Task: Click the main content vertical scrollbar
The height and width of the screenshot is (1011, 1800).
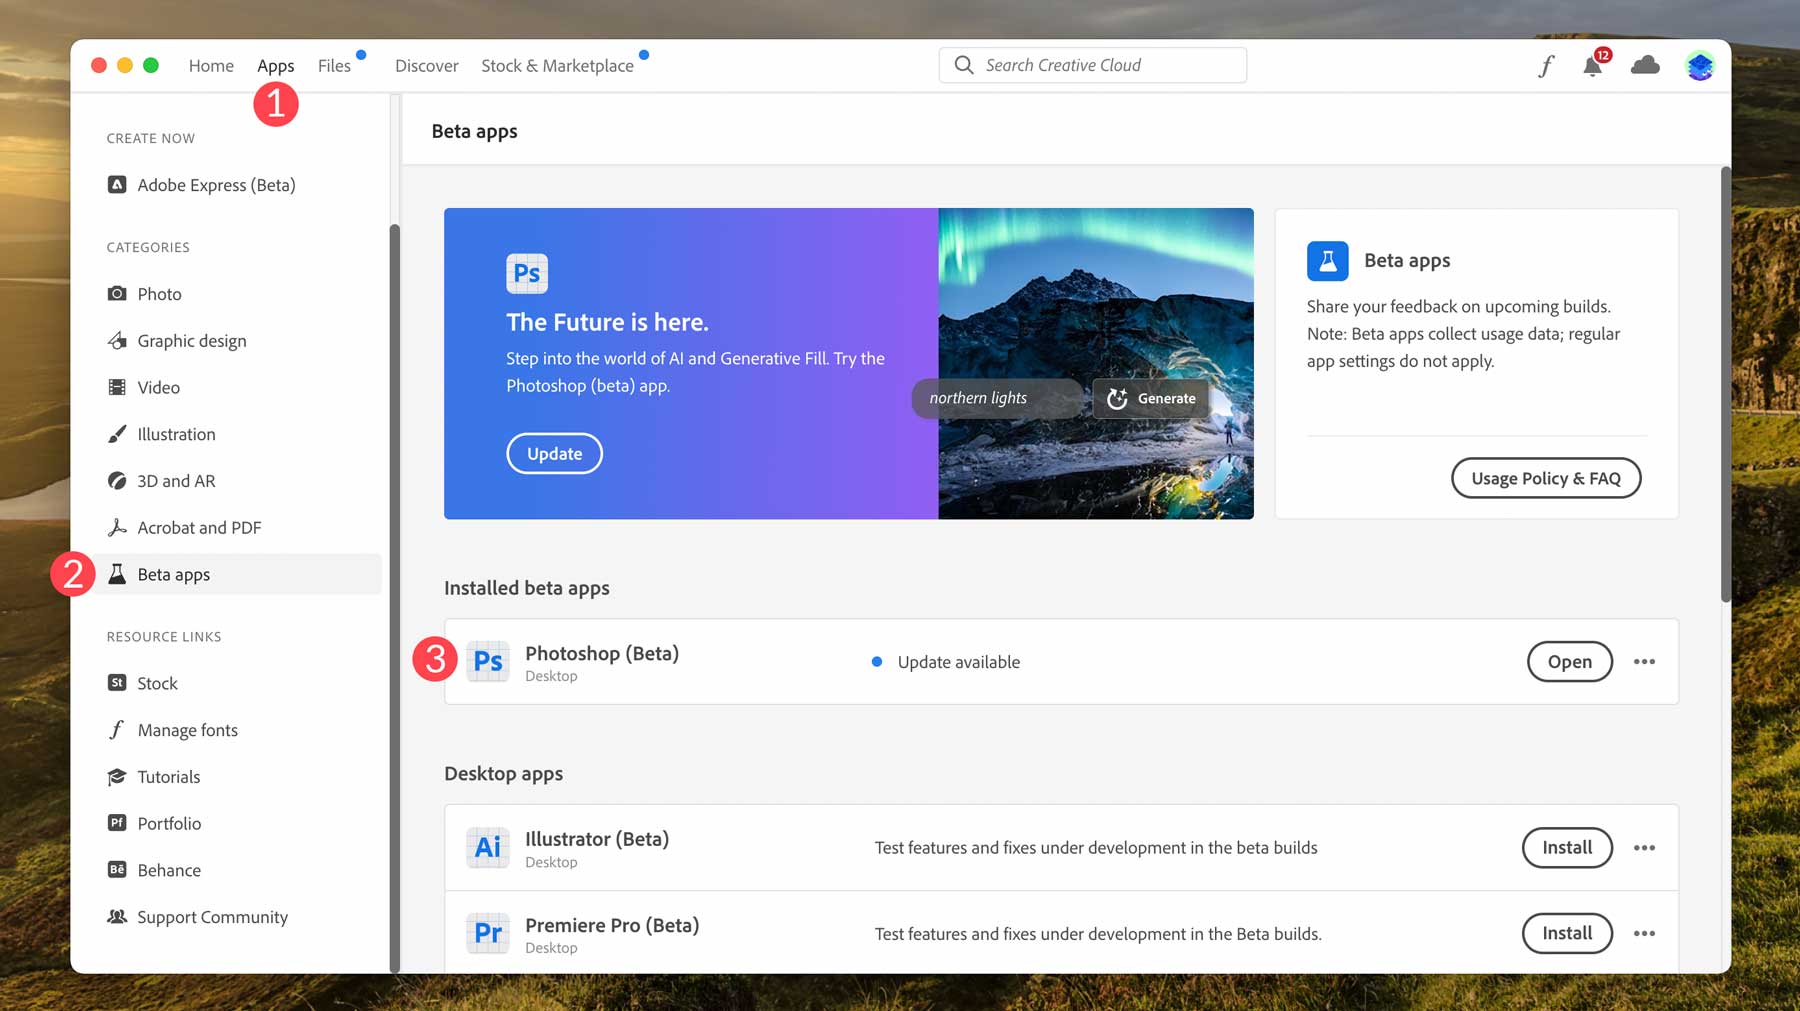Action: 1725,384
